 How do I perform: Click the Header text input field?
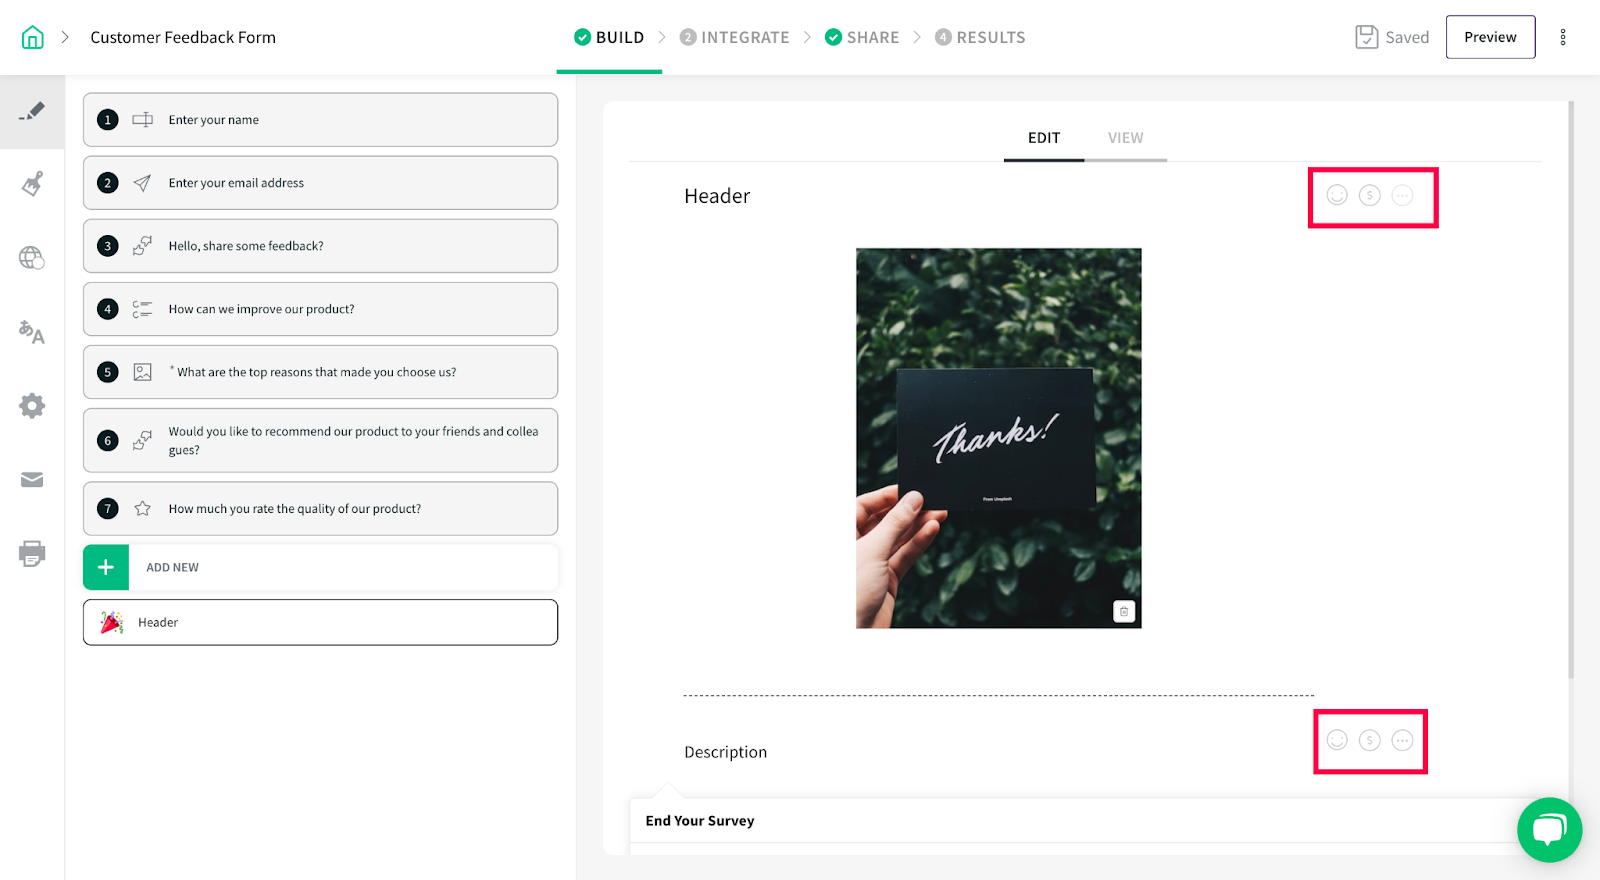[990, 196]
